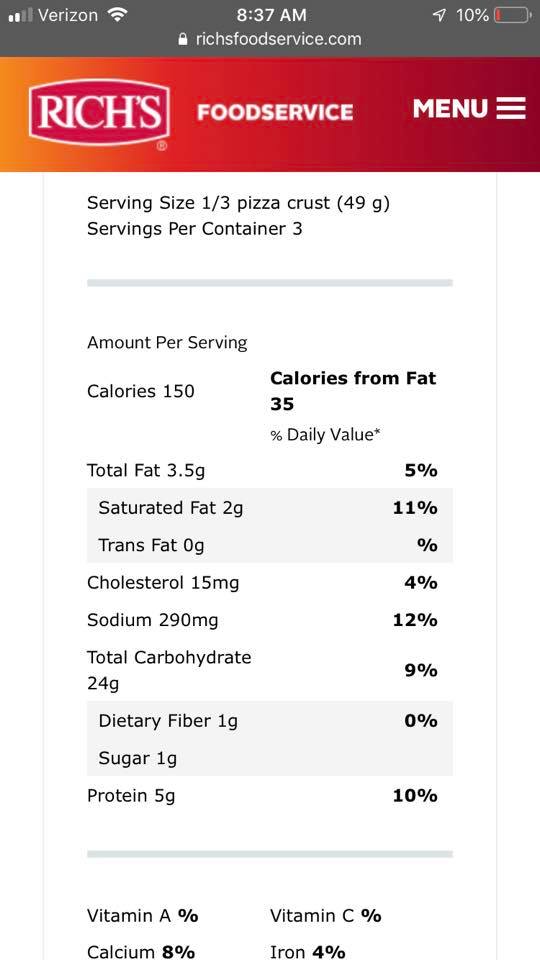This screenshot has height=960, width=540.
Task: Click the Dietary Fiber 1g row
Action: (269, 721)
